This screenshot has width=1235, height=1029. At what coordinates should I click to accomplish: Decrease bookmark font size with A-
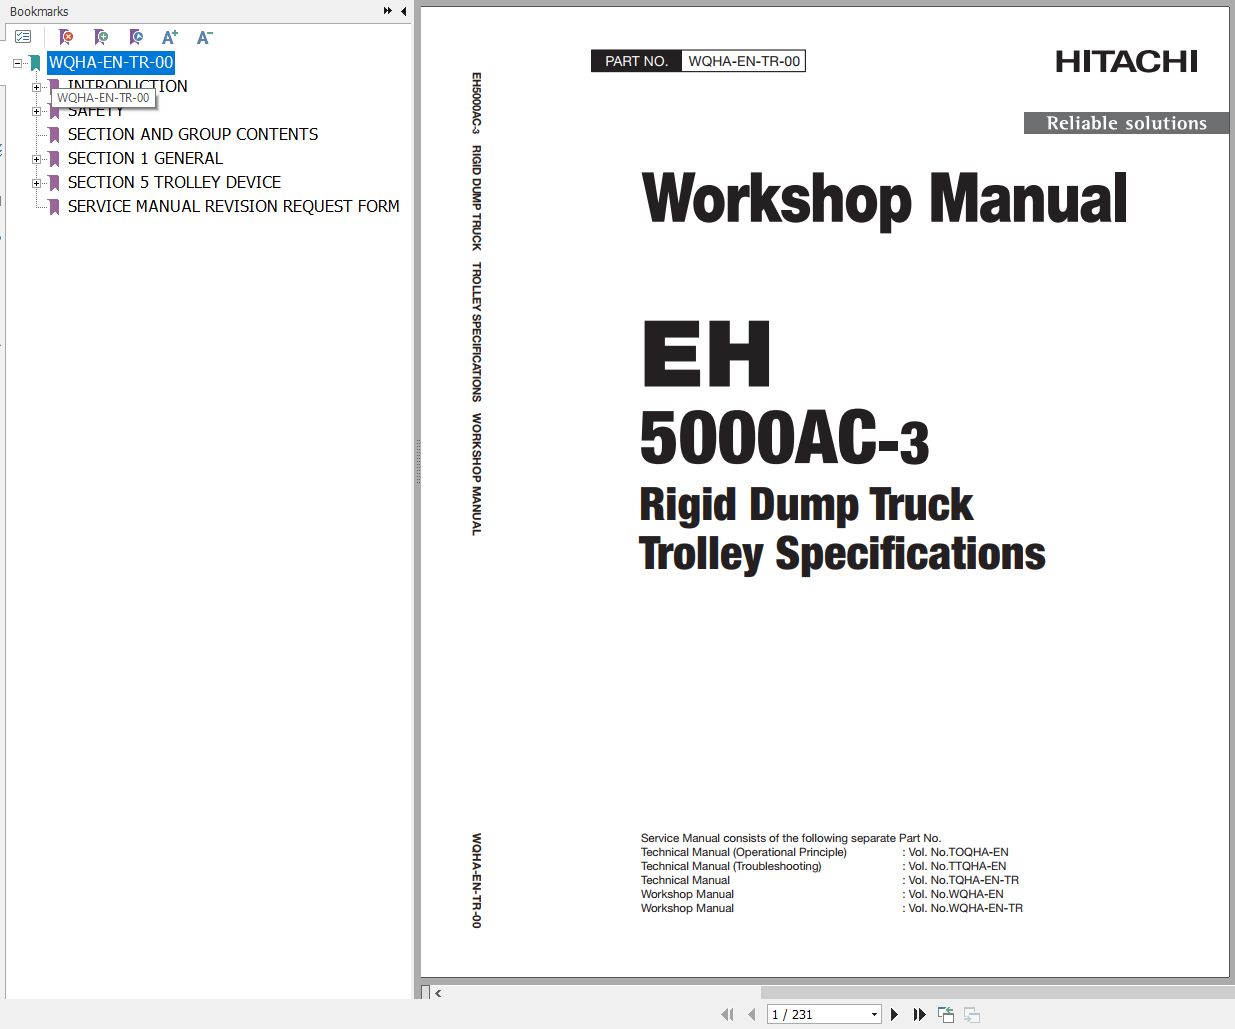pyautogui.click(x=205, y=37)
